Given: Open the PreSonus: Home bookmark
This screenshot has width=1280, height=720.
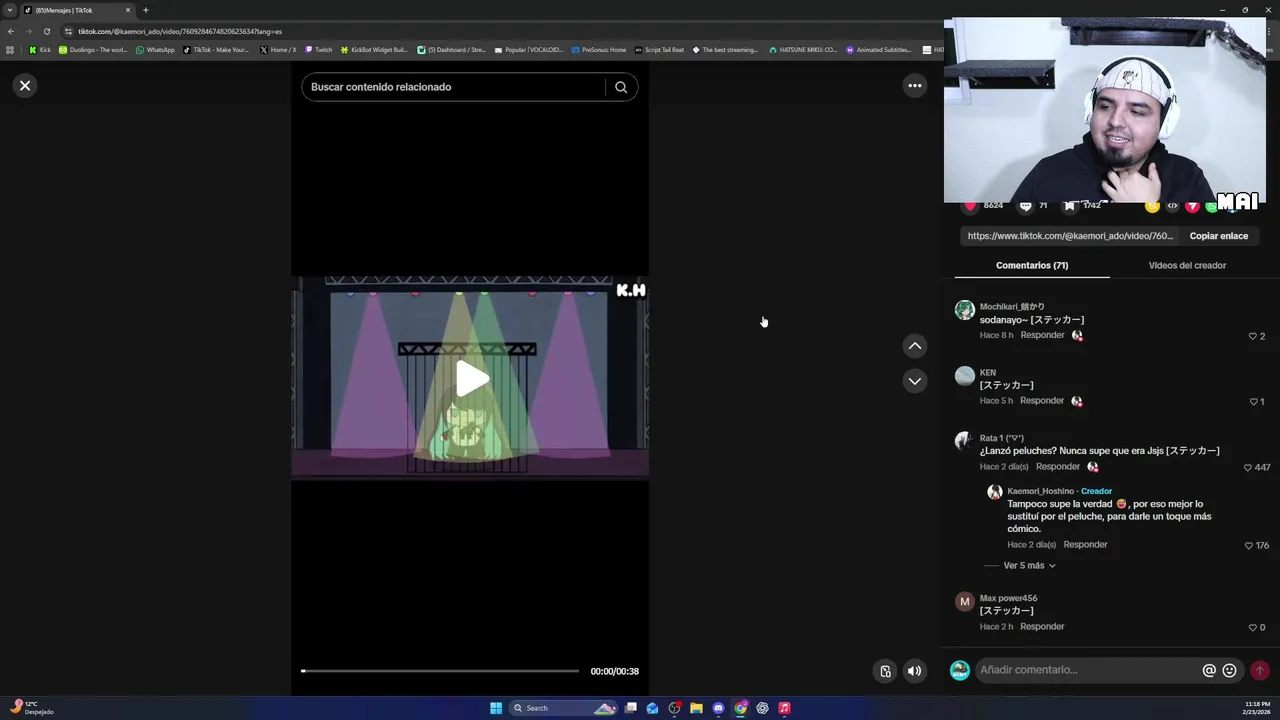Looking at the screenshot, I should (x=598, y=50).
